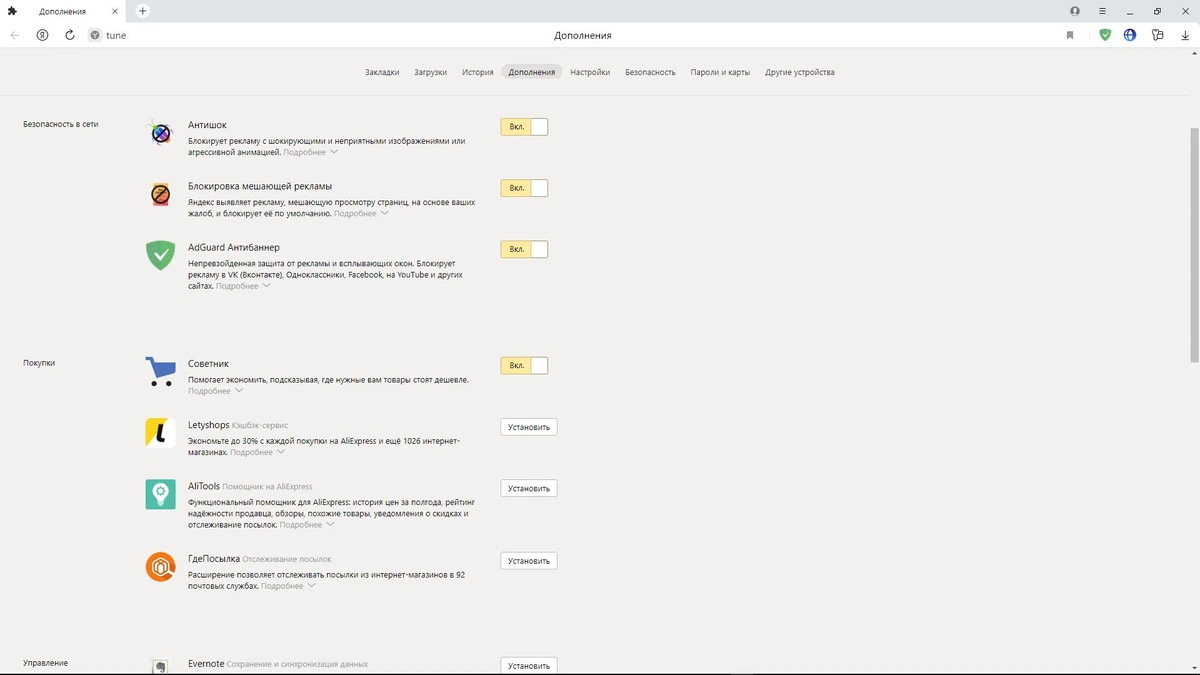Install Evernote with Установить button
Viewport: 1200px width, 675px height.
point(529,665)
